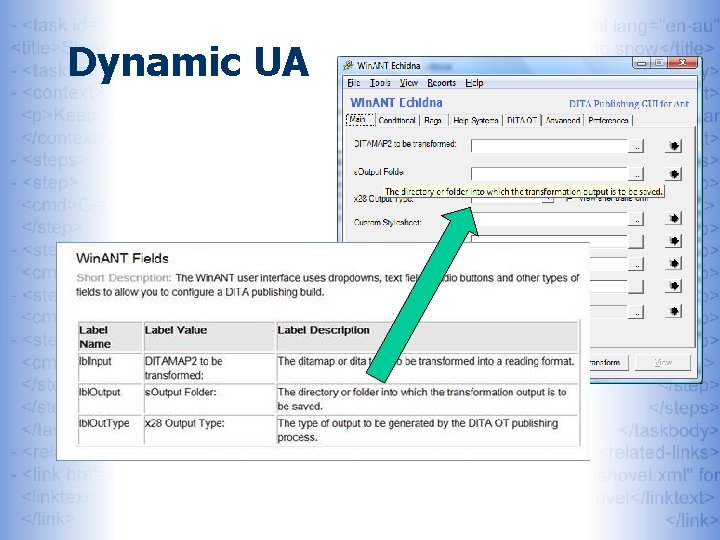The image size is (720, 540).
Task: Click the 'lblOutType' table cell
Action: click(x=110, y=430)
